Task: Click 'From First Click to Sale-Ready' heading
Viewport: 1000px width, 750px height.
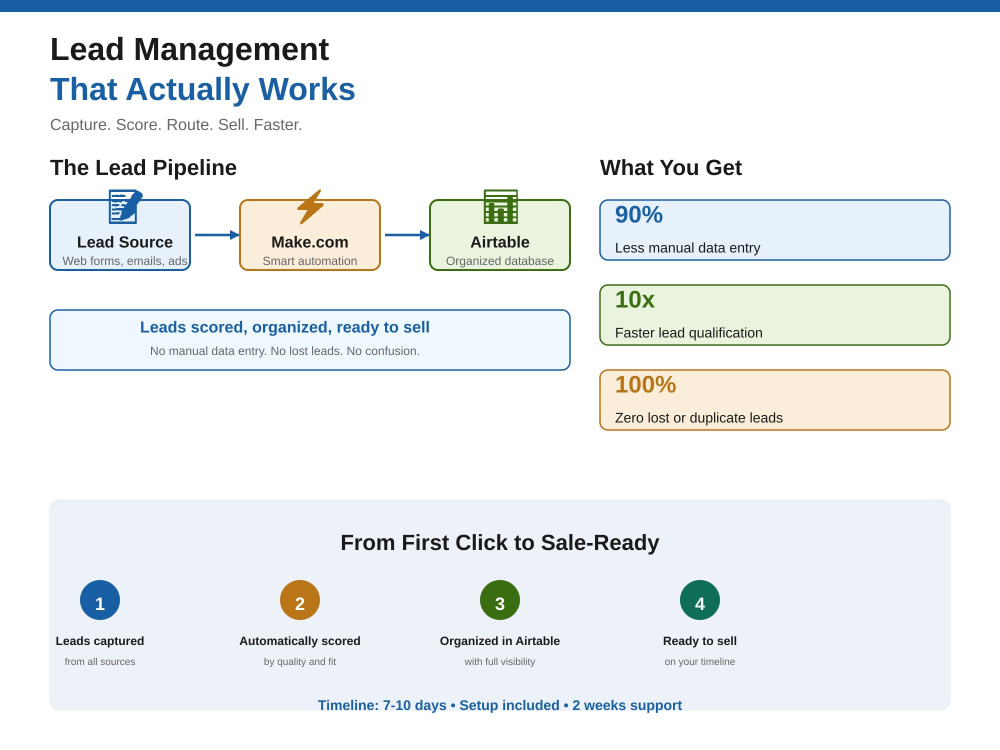Action: tap(500, 543)
